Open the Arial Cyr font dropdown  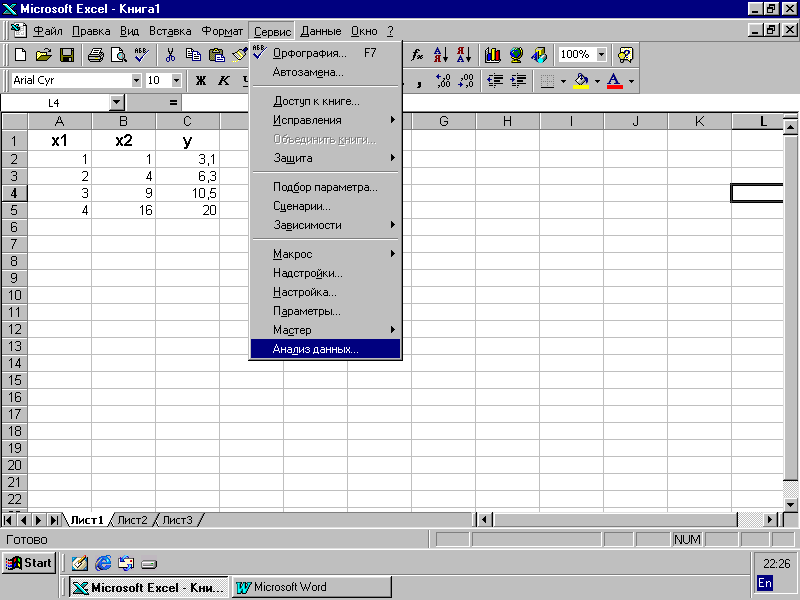[136, 80]
